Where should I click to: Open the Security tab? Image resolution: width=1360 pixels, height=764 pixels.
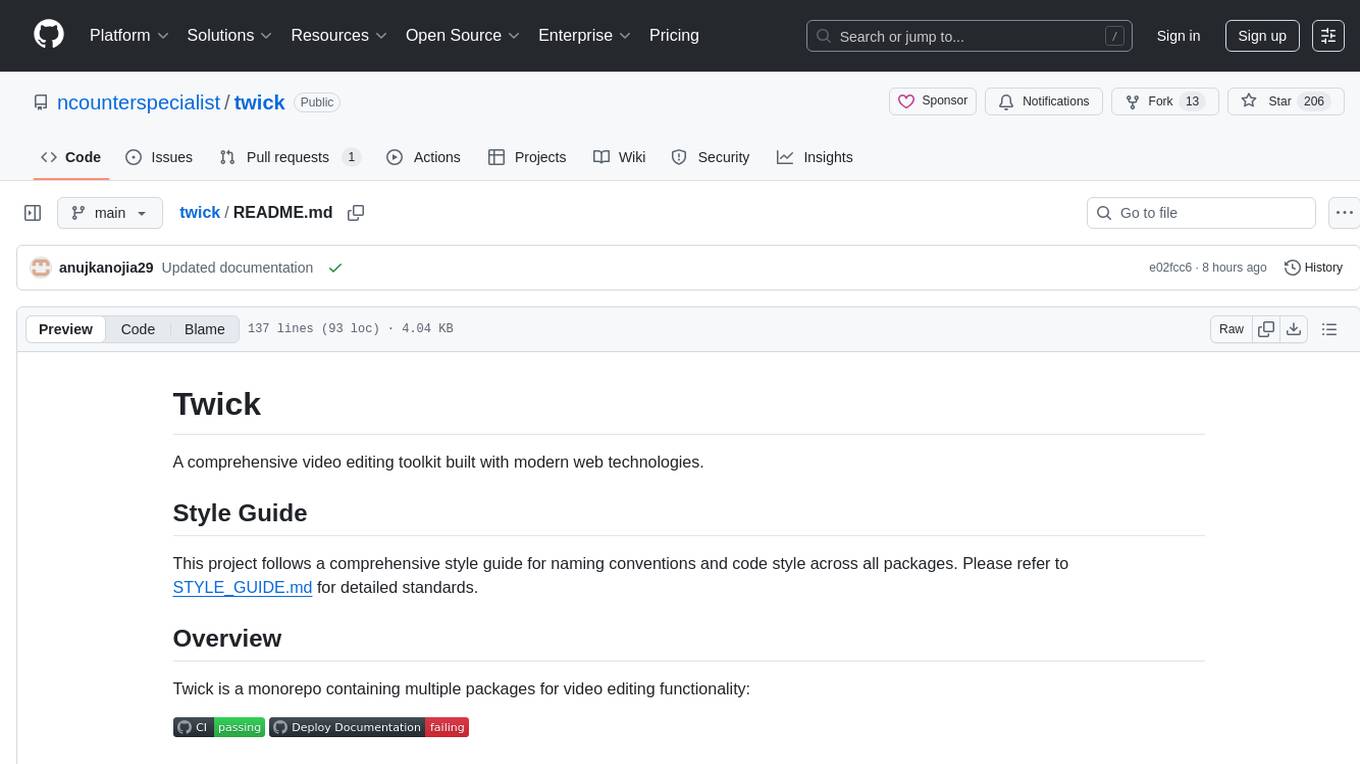click(710, 157)
